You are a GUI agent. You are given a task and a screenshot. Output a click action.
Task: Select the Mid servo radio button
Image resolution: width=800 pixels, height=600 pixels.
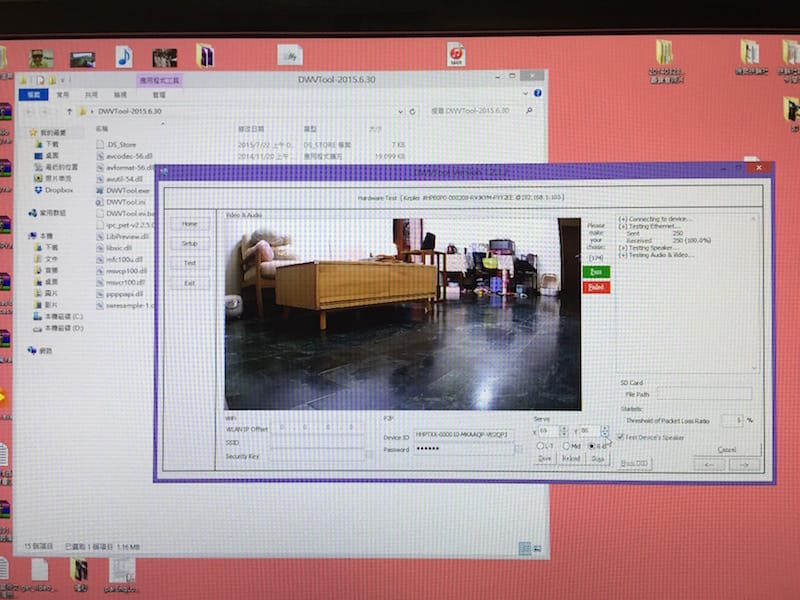pyautogui.click(x=568, y=445)
